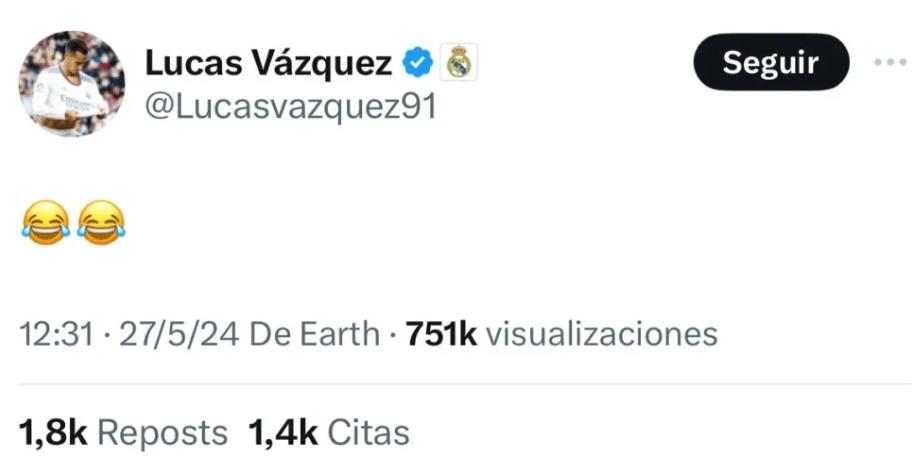Follow the account with the Seguir button
917x460 pixels.
coord(771,62)
